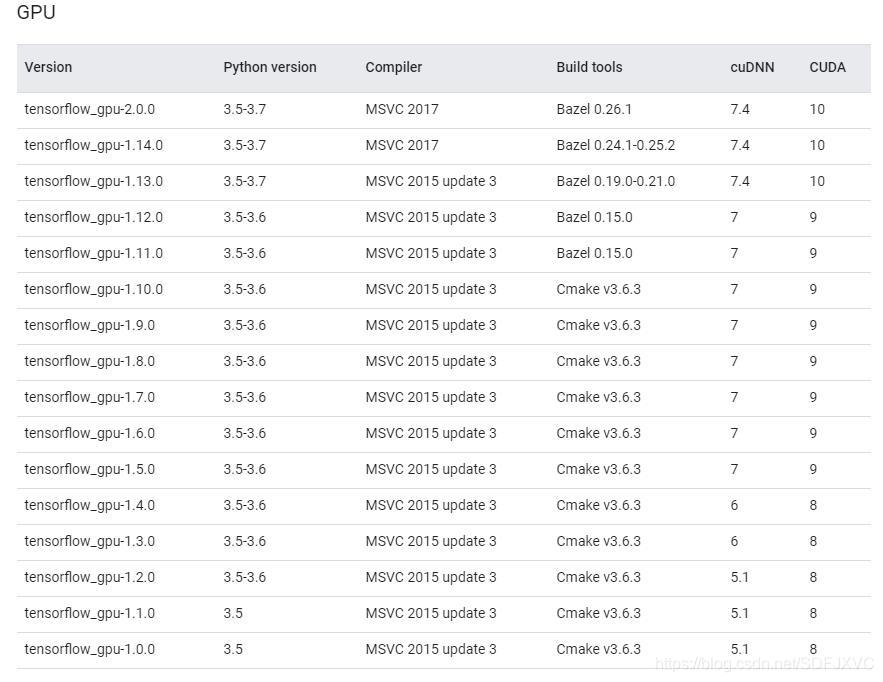Select the tensorflow_gpu-1.5.0 cell
883x682 pixels.
(90, 470)
